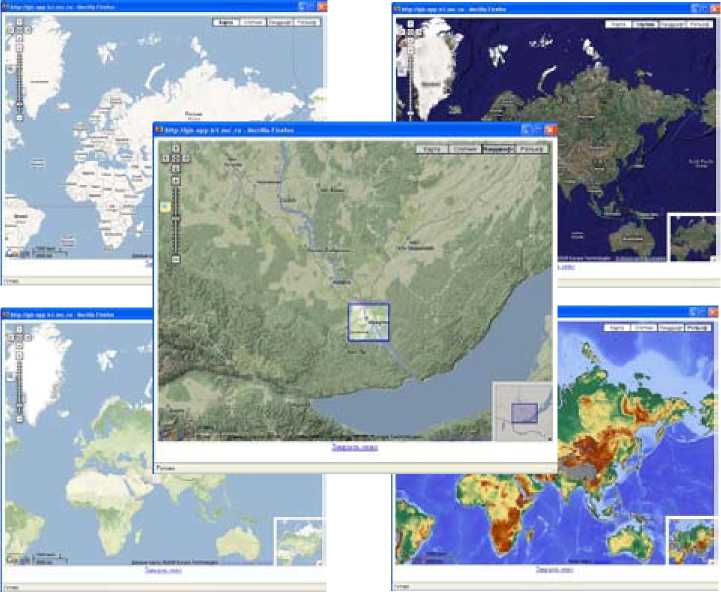The image size is (721, 592).
Task: Select Карта map type in bottom-right window
Action: point(616,328)
